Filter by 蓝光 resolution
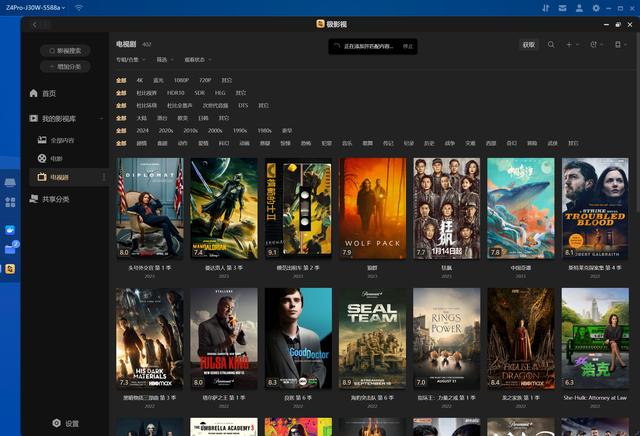Viewport: 640px width, 436px height. pyautogui.click(x=158, y=80)
